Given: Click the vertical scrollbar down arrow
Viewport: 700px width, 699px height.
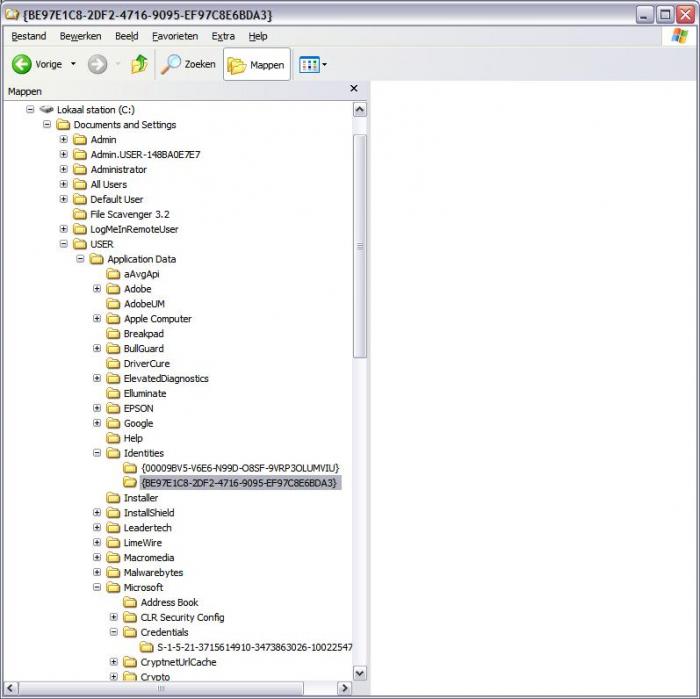Looking at the screenshot, I should coord(360,673).
